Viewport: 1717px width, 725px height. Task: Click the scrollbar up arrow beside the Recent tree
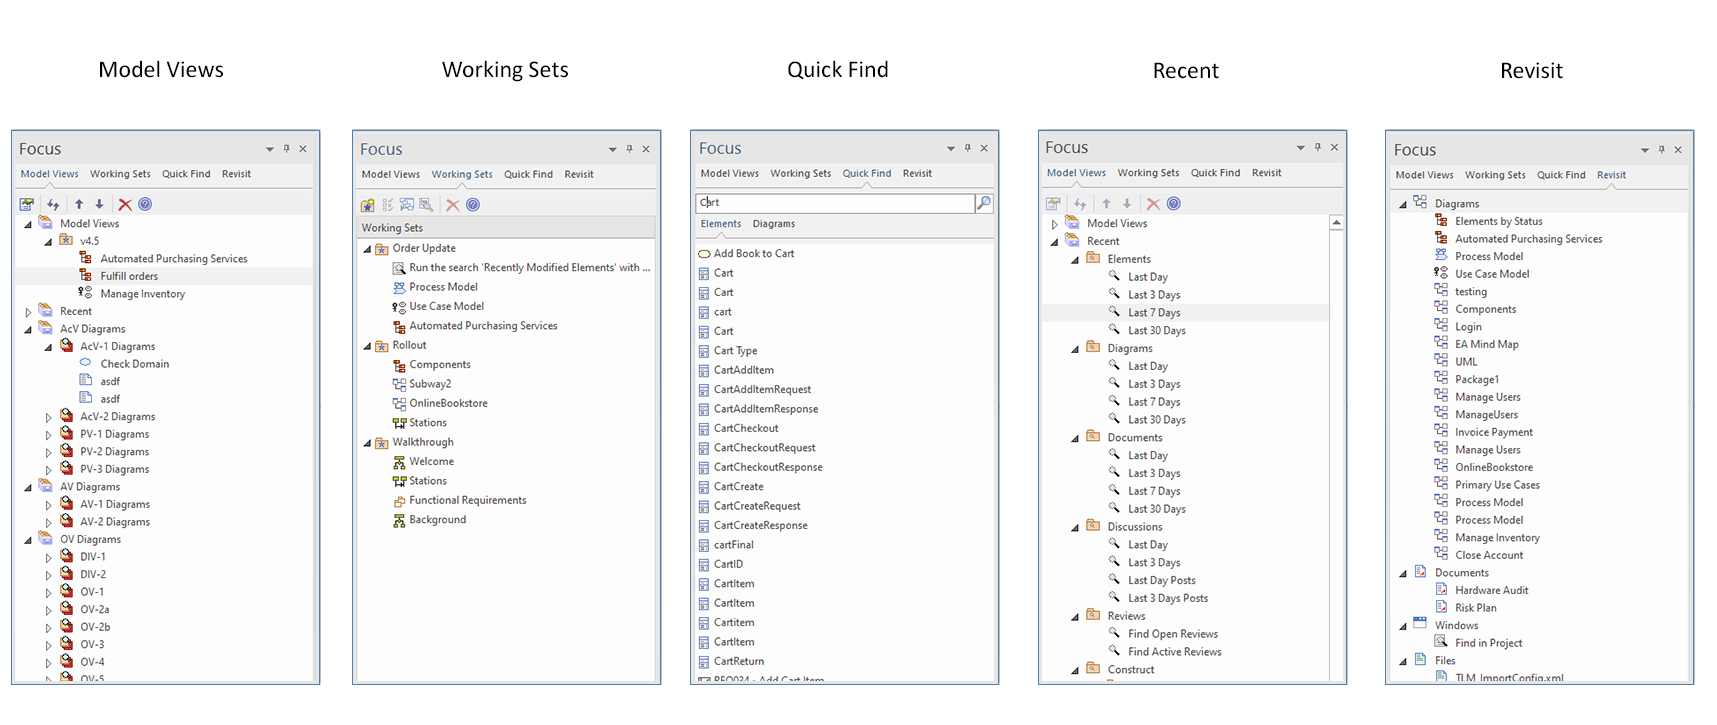click(x=1336, y=223)
